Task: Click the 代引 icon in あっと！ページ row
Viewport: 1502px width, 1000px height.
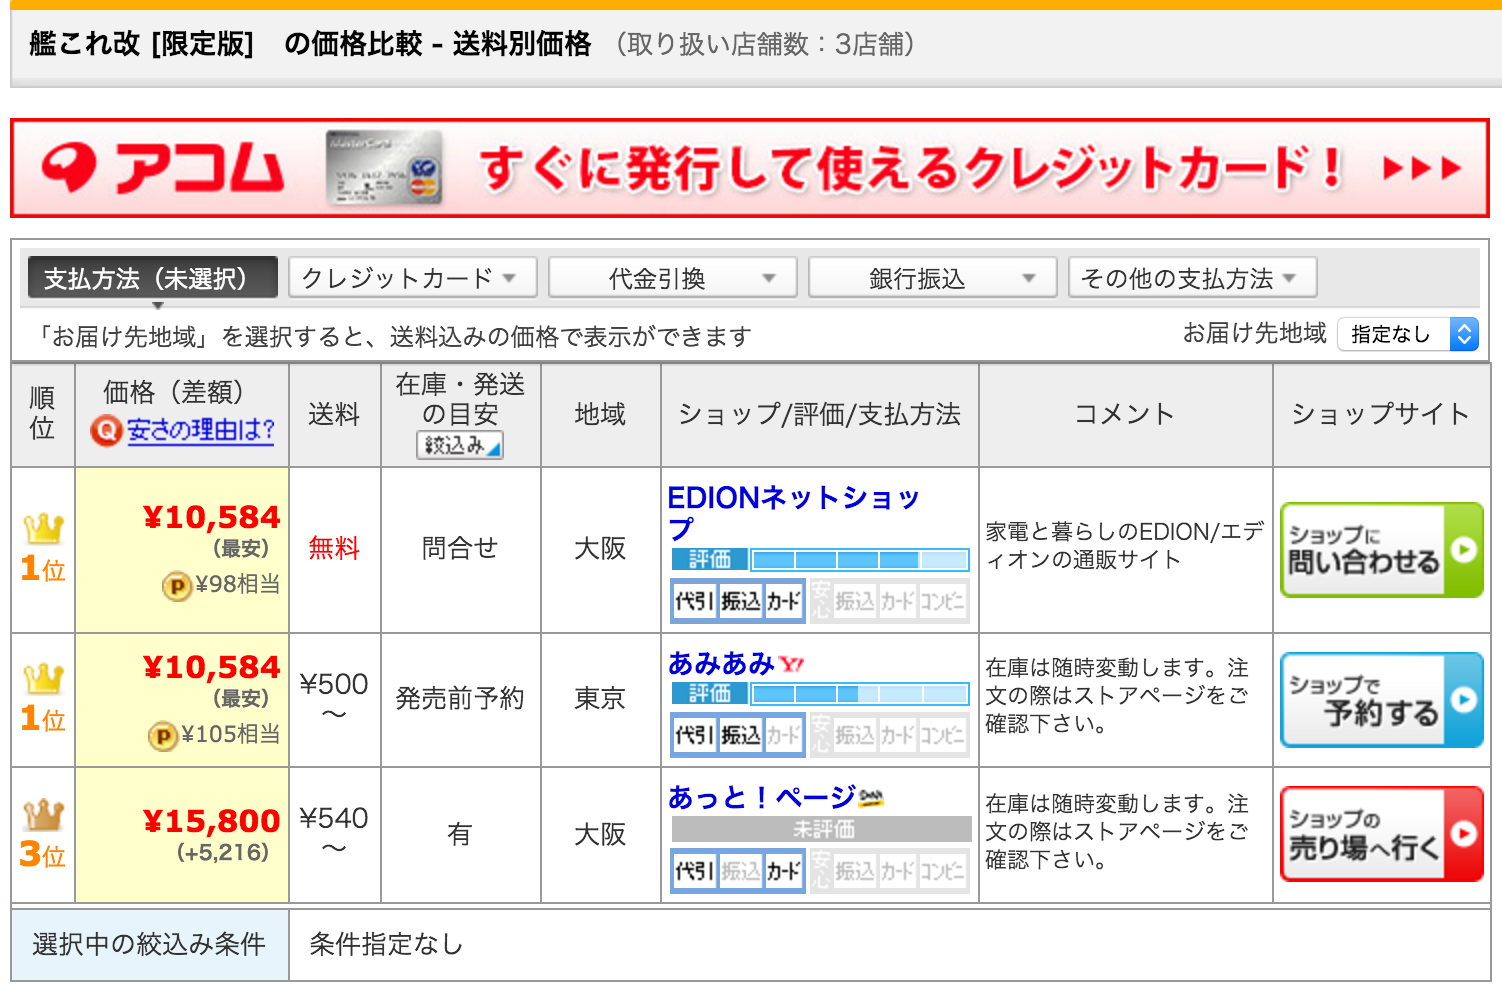Action: point(694,871)
